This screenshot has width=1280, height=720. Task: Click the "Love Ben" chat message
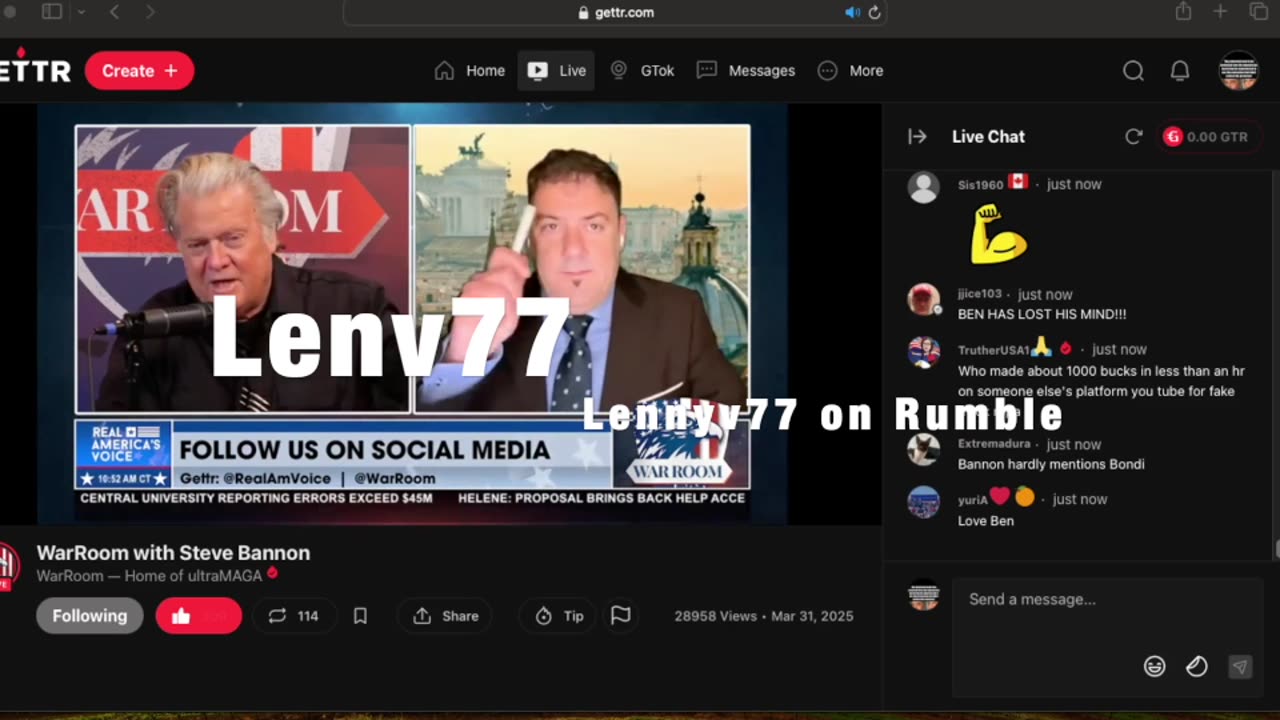click(986, 521)
